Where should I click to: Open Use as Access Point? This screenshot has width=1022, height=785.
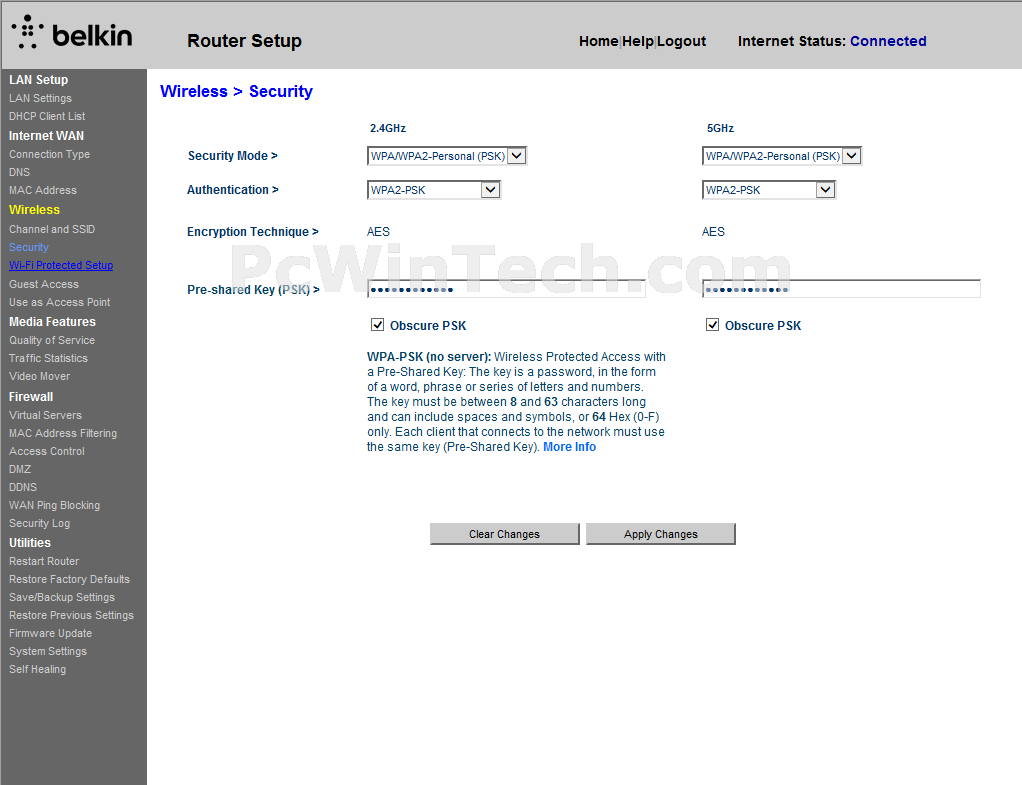click(59, 303)
